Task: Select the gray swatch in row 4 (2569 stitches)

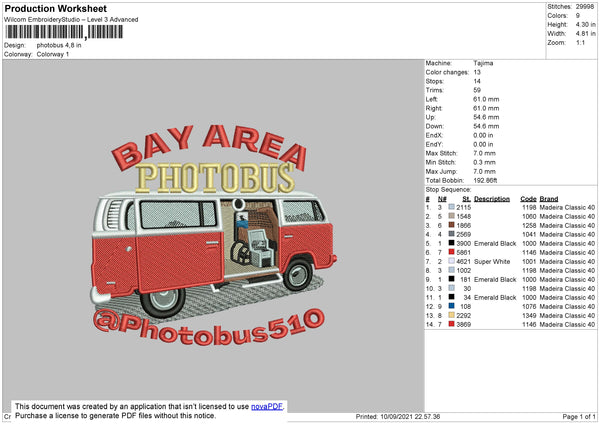Action: click(x=452, y=234)
